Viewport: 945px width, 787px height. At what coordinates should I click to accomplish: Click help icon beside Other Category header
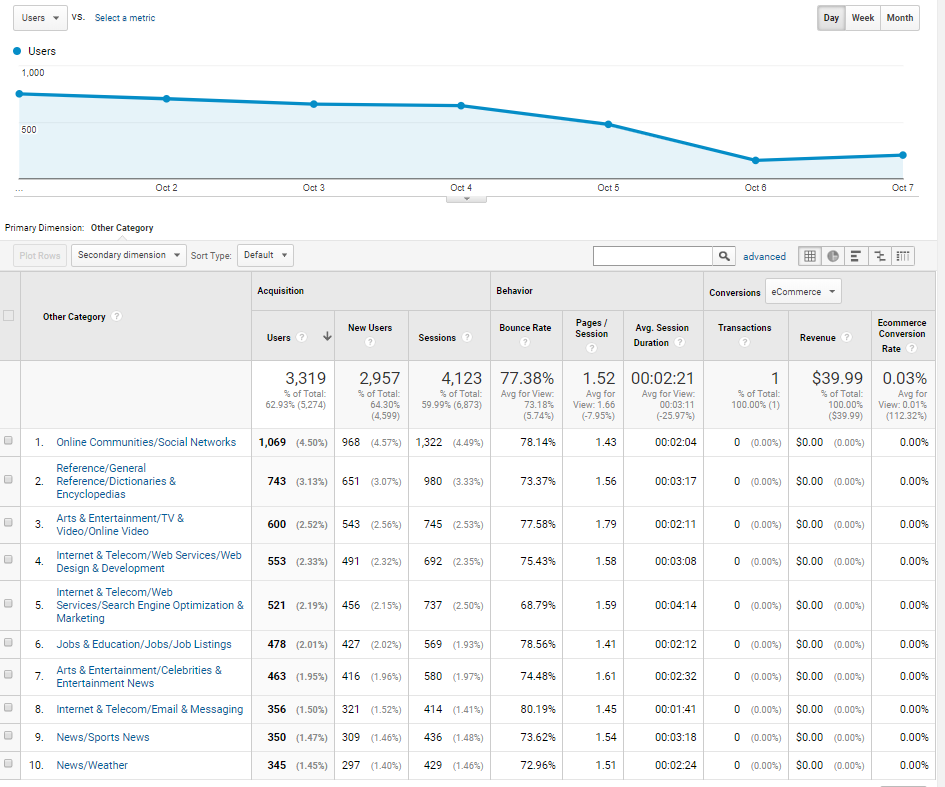click(x=117, y=317)
